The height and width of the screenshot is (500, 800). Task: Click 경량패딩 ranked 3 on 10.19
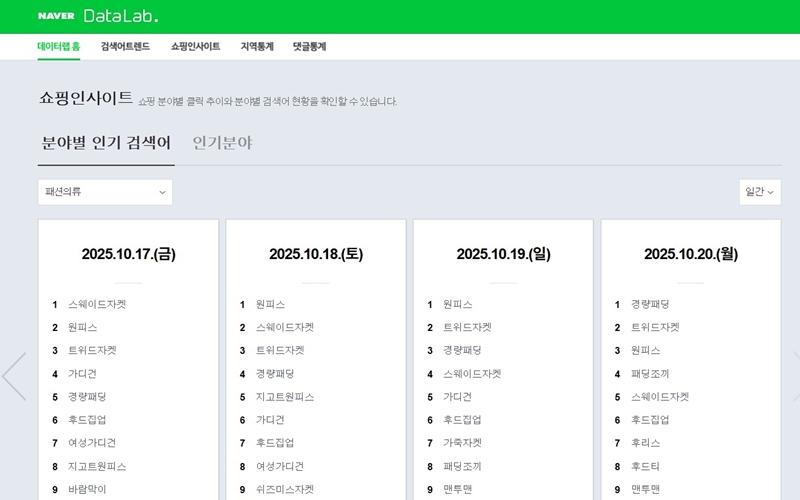[462, 351]
